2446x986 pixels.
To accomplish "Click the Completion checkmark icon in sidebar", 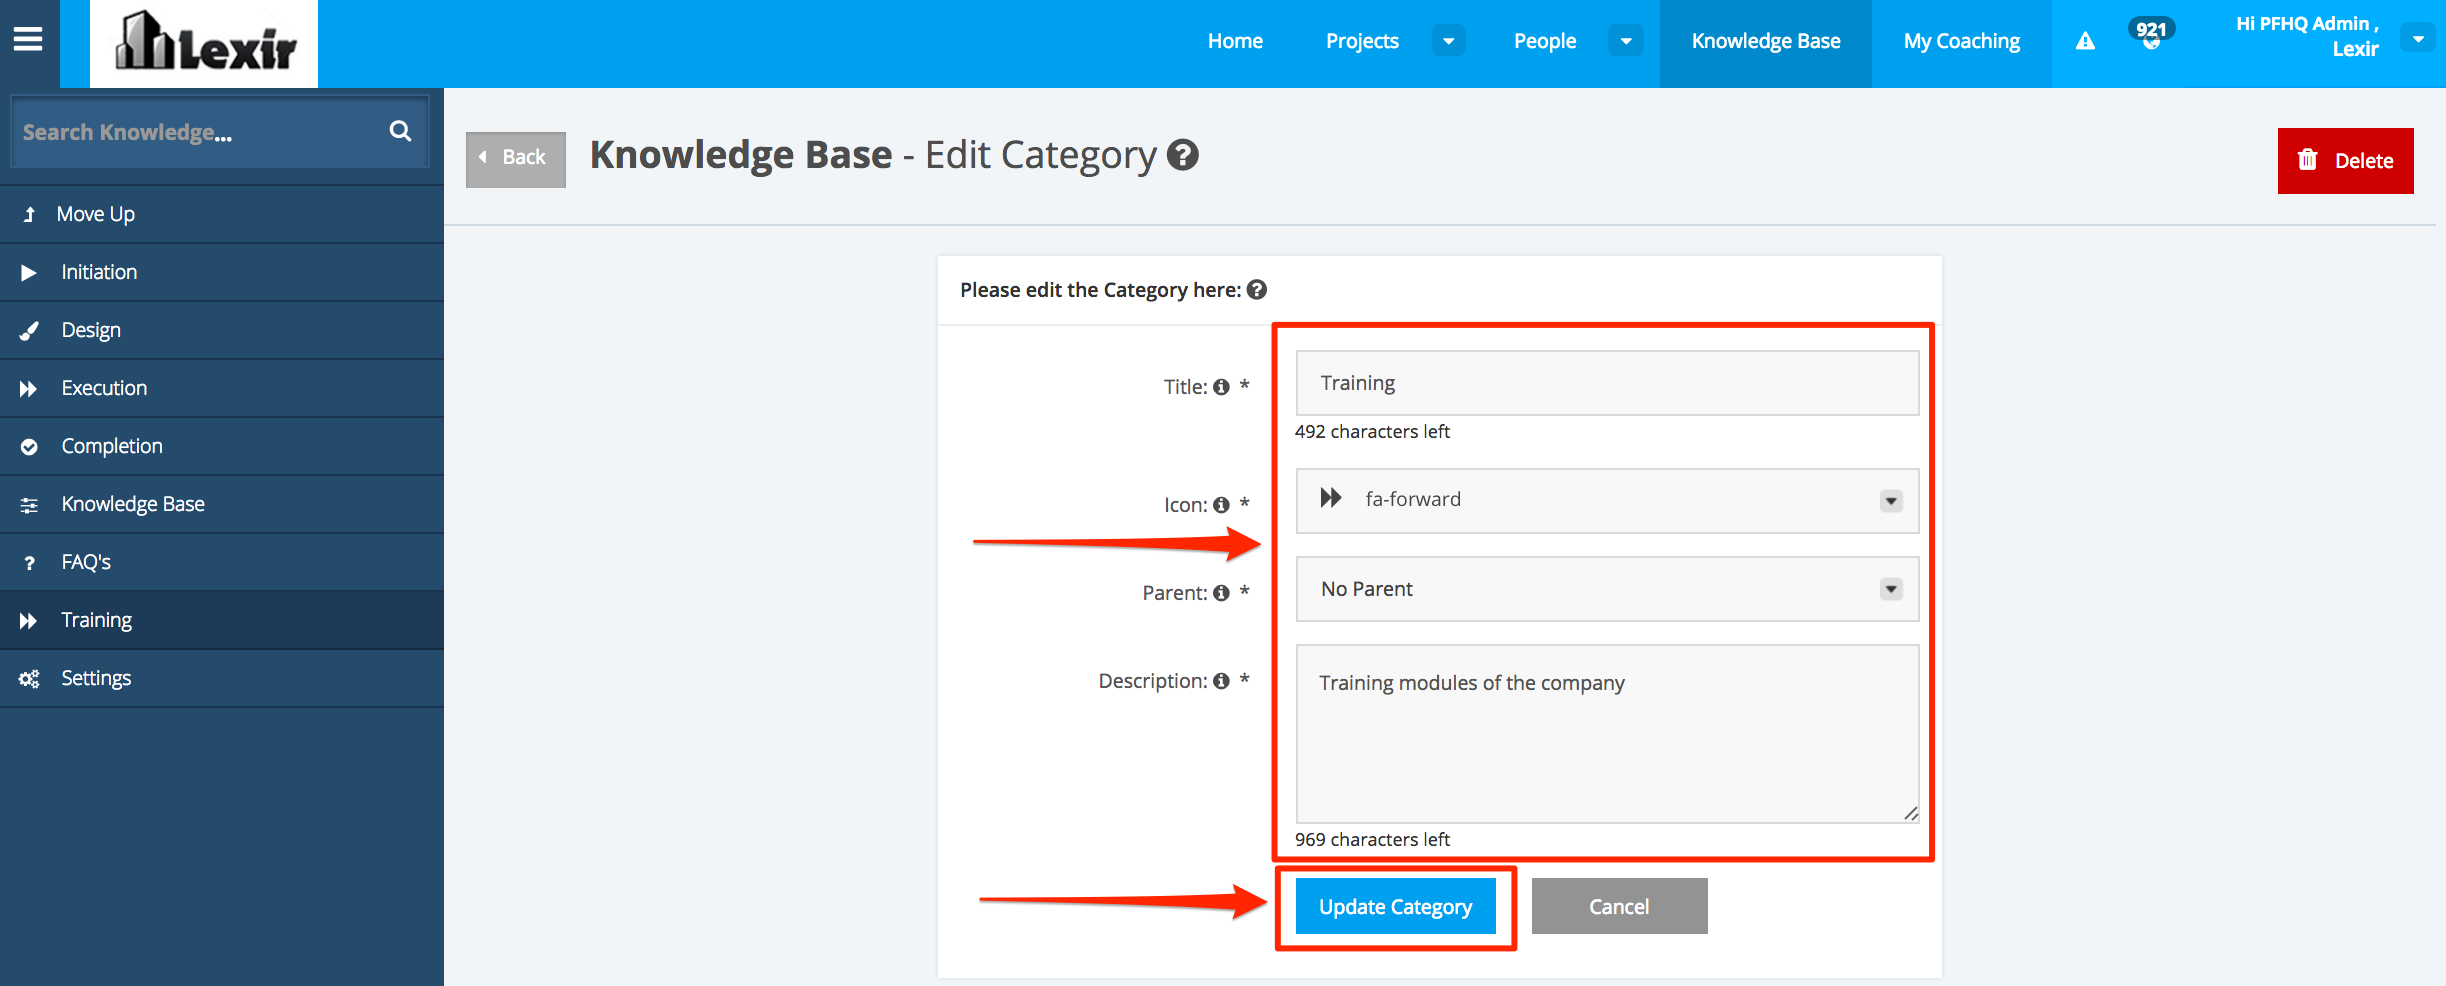I will [29, 447].
